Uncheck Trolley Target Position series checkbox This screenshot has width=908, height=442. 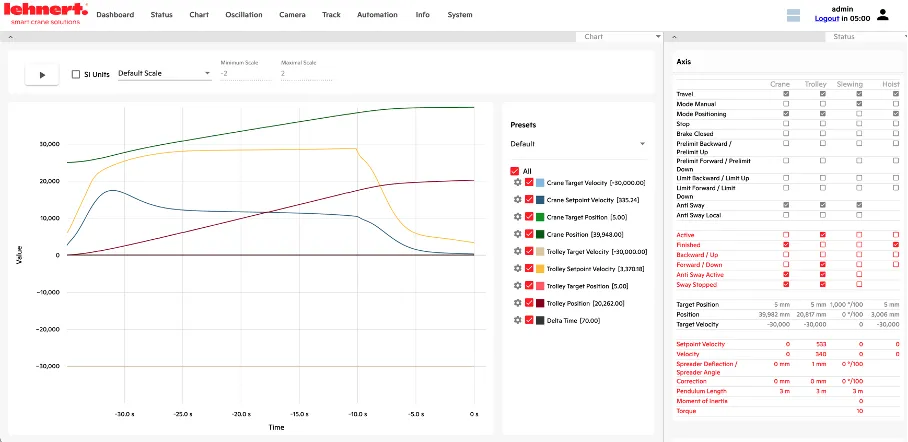pyautogui.click(x=529, y=286)
